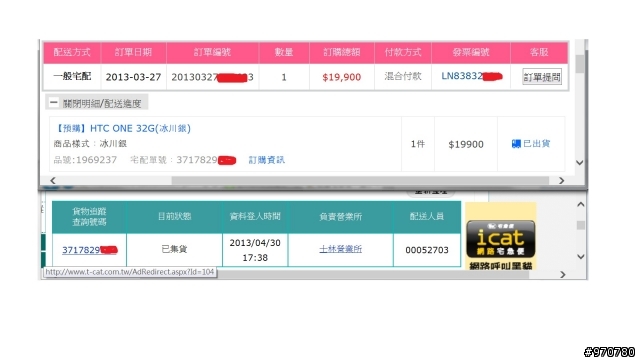The width and height of the screenshot is (640, 360).
Task: Click the upper panel vertical scrollbar thumb
Action: pyautogui.click(x=579, y=64)
